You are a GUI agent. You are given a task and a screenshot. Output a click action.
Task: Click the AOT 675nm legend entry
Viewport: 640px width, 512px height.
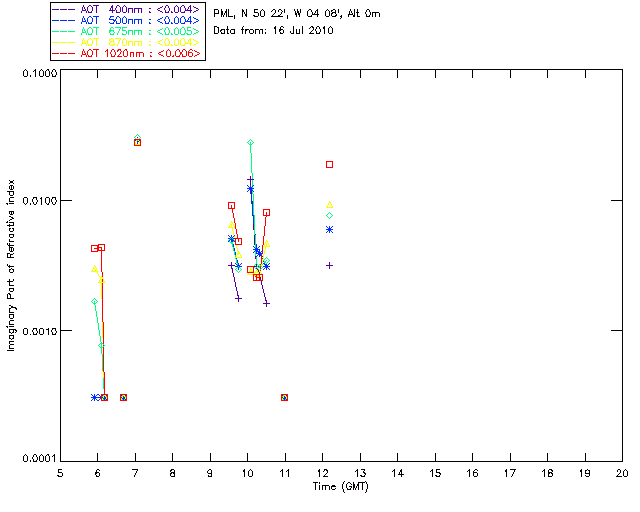[126, 31]
